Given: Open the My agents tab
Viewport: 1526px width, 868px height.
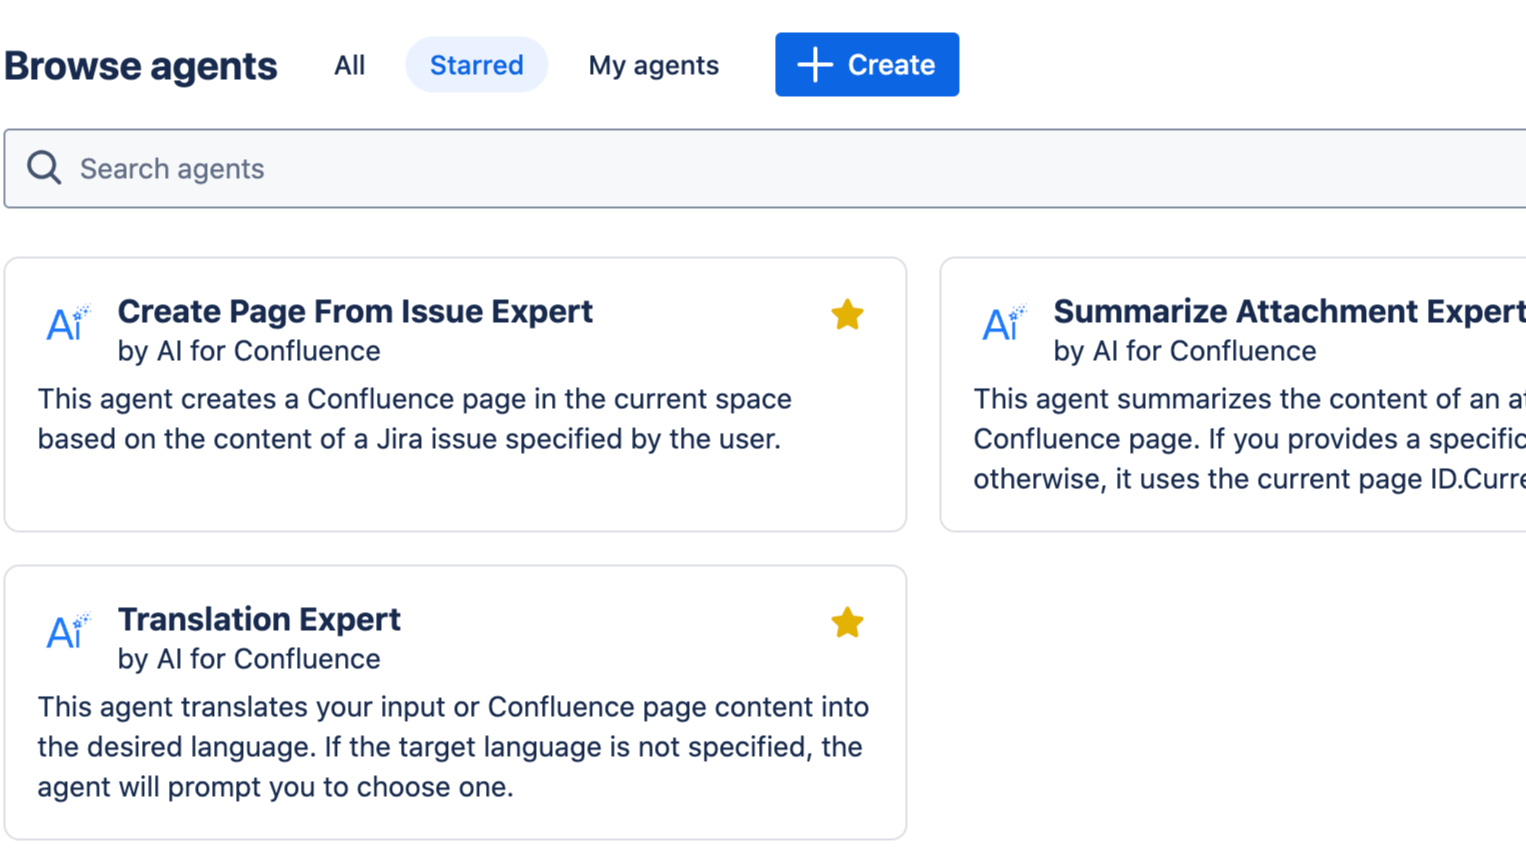Looking at the screenshot, I should [653, 65].
